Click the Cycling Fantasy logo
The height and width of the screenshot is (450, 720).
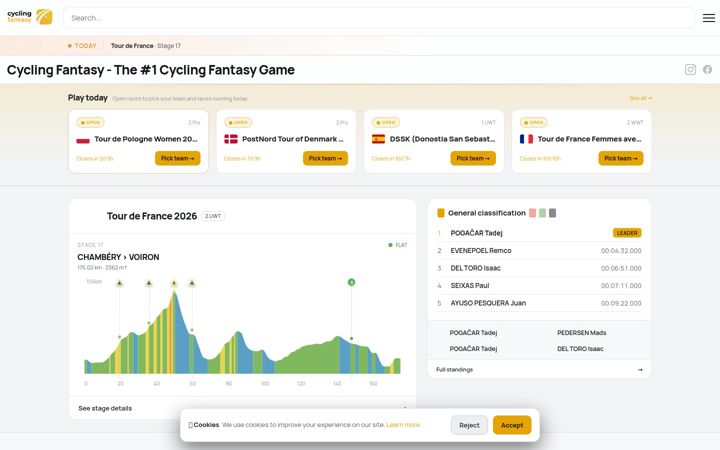[x=30, y=17]
